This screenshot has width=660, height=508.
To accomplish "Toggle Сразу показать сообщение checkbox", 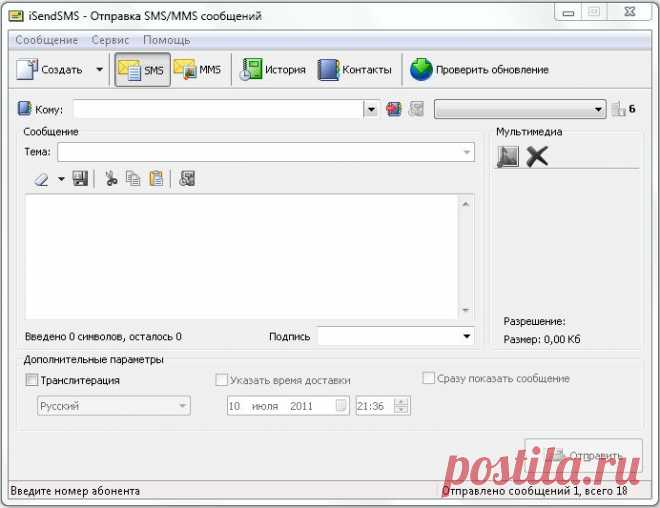I will pyautogui.click(x=428, y=378).
